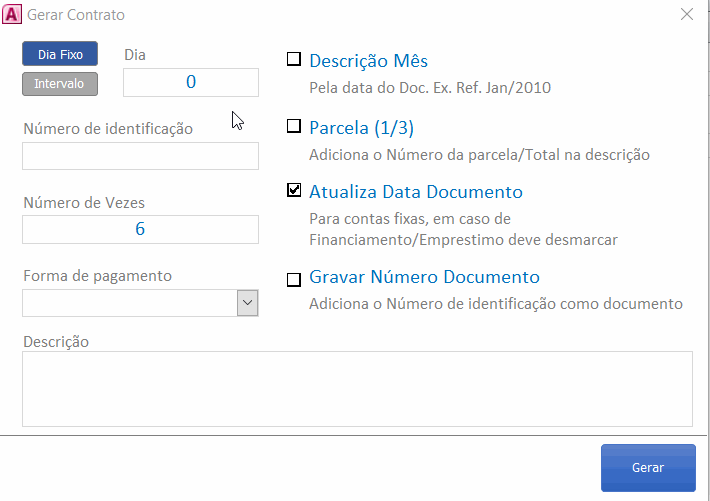Screen dimensions: 710x501
Task: Click the Descrição Mês label text
Action: (x=368, y=61)
